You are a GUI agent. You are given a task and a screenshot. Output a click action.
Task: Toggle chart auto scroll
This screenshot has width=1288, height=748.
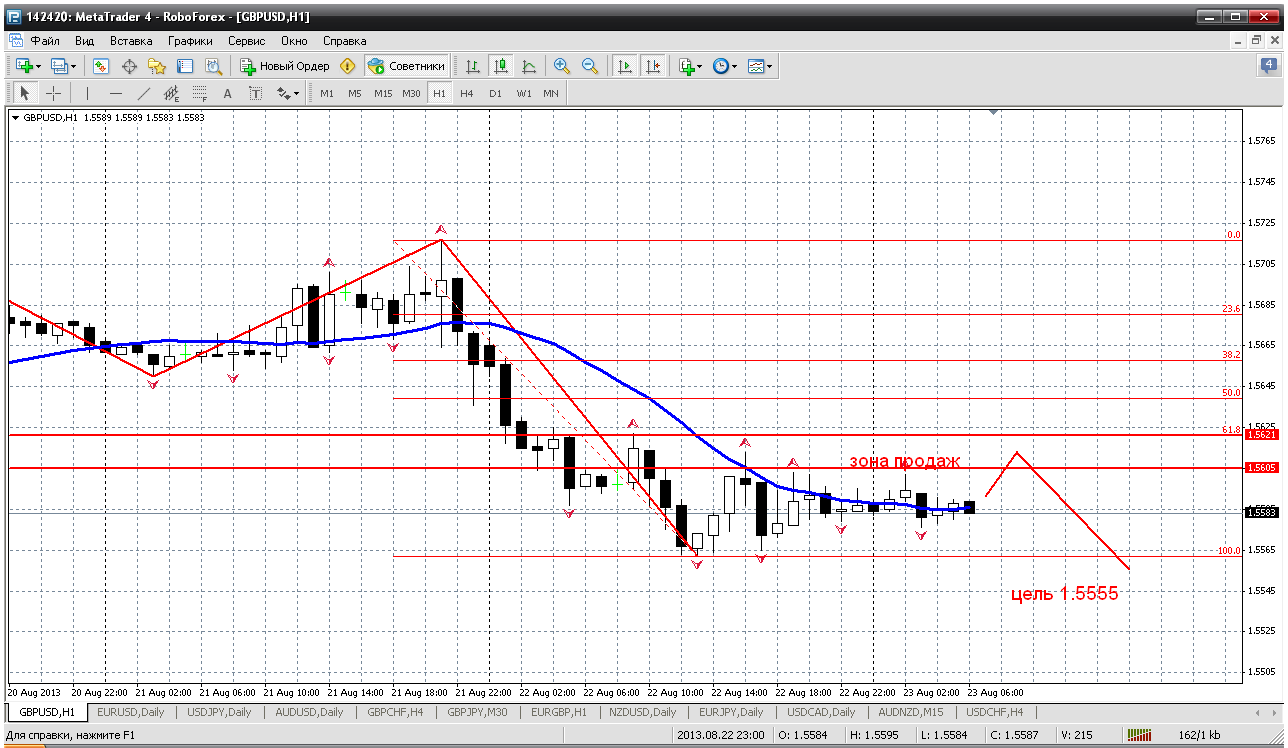click(625, 66)
